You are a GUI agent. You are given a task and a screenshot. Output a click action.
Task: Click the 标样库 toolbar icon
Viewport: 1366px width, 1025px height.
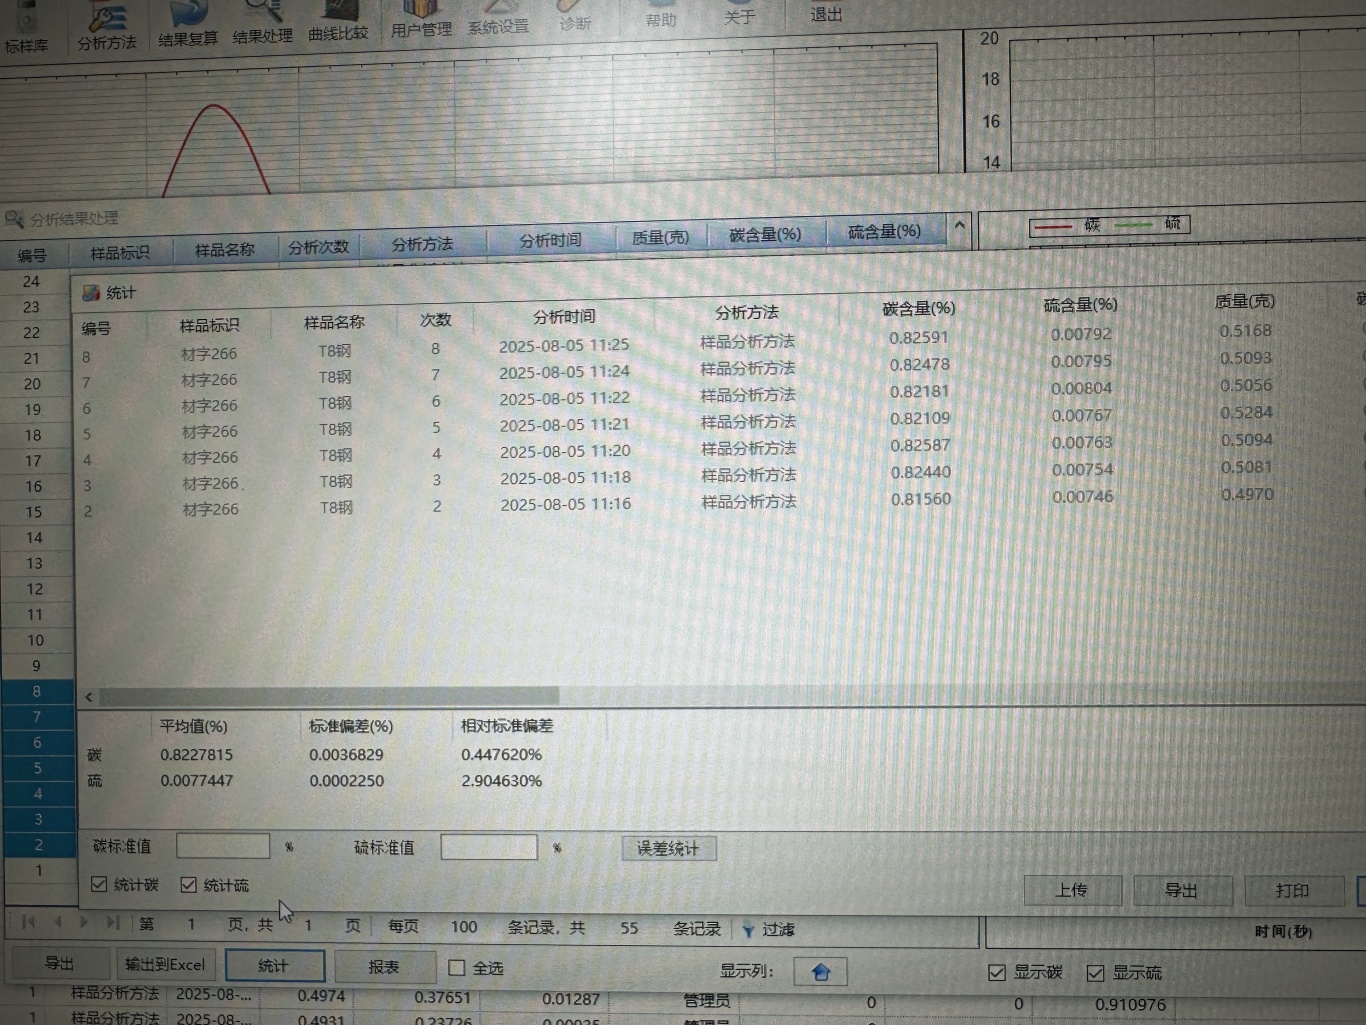(26, 30)
